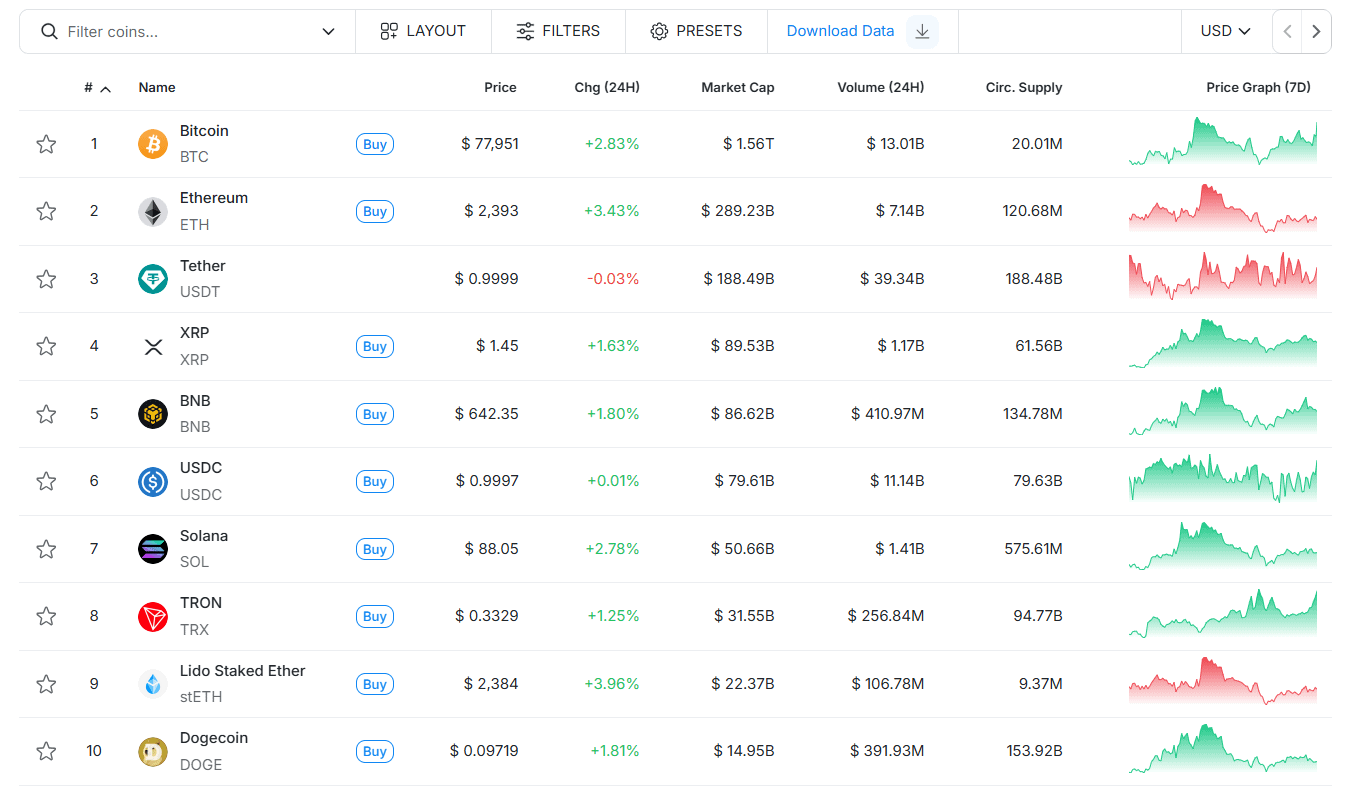Click the Ethereum diamond logo icon
The width and height of the screenshot is (1350, 803).
tap(153, 211)
